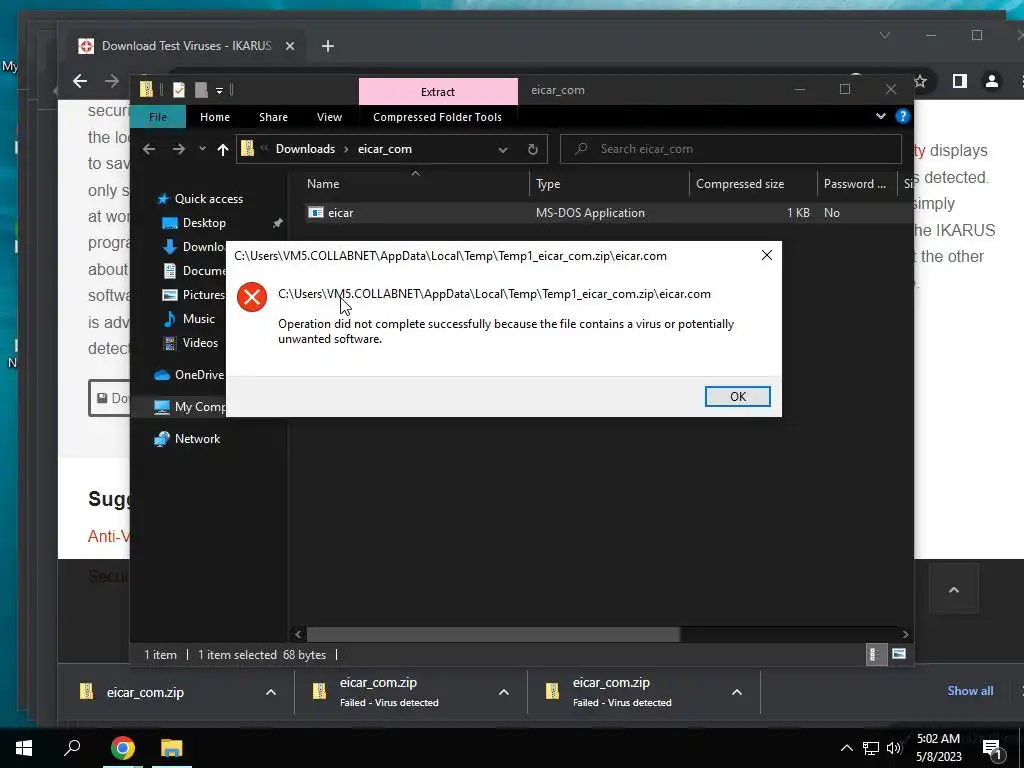Image resolution: width=1024 pixels, height=768 pixels.
Task: Switch to details view icon in status bar
Action: pos(874,654)
